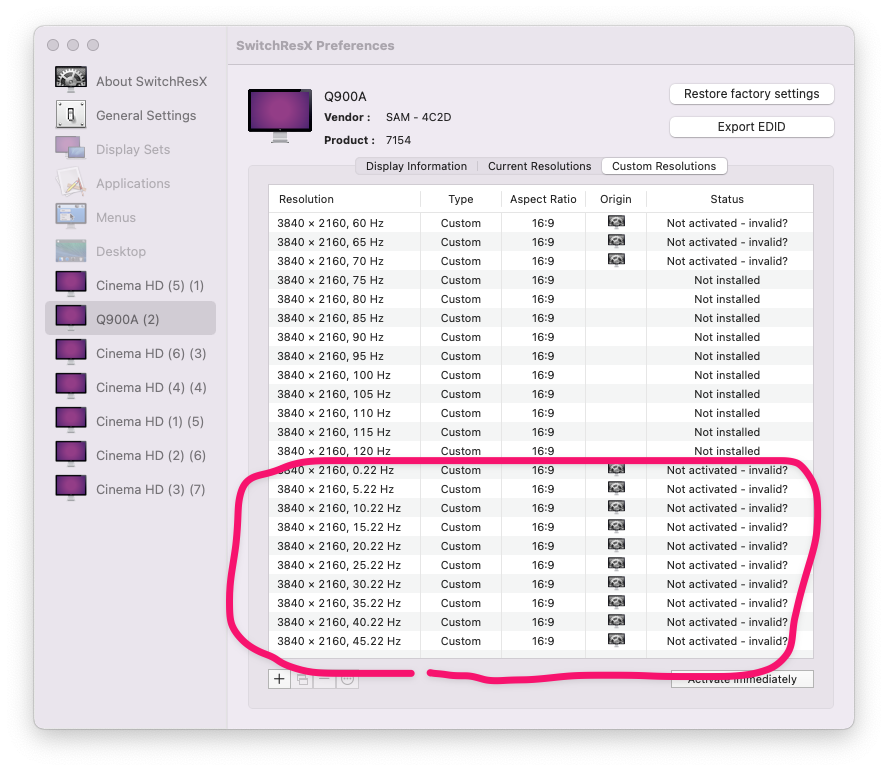Select the 3840 × 2160, 115 Hz row
888x771 pixels.
(541, 432)
